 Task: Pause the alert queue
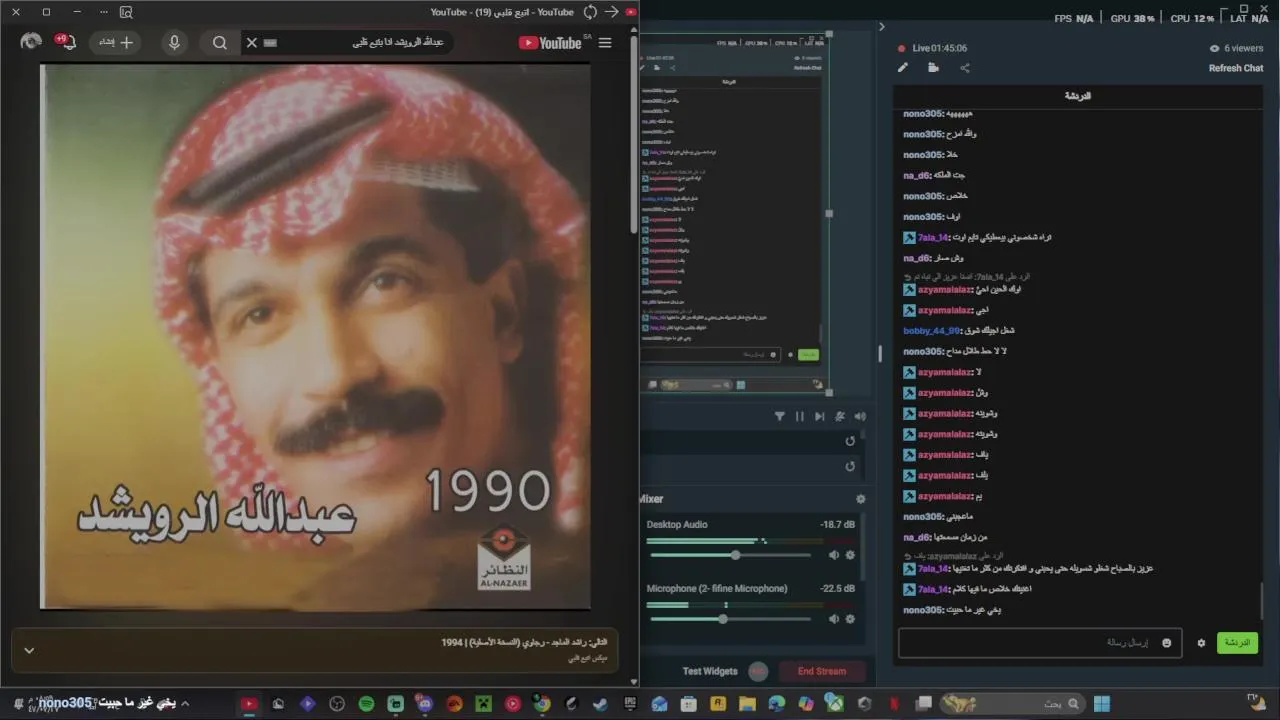(x=800, y=416)
